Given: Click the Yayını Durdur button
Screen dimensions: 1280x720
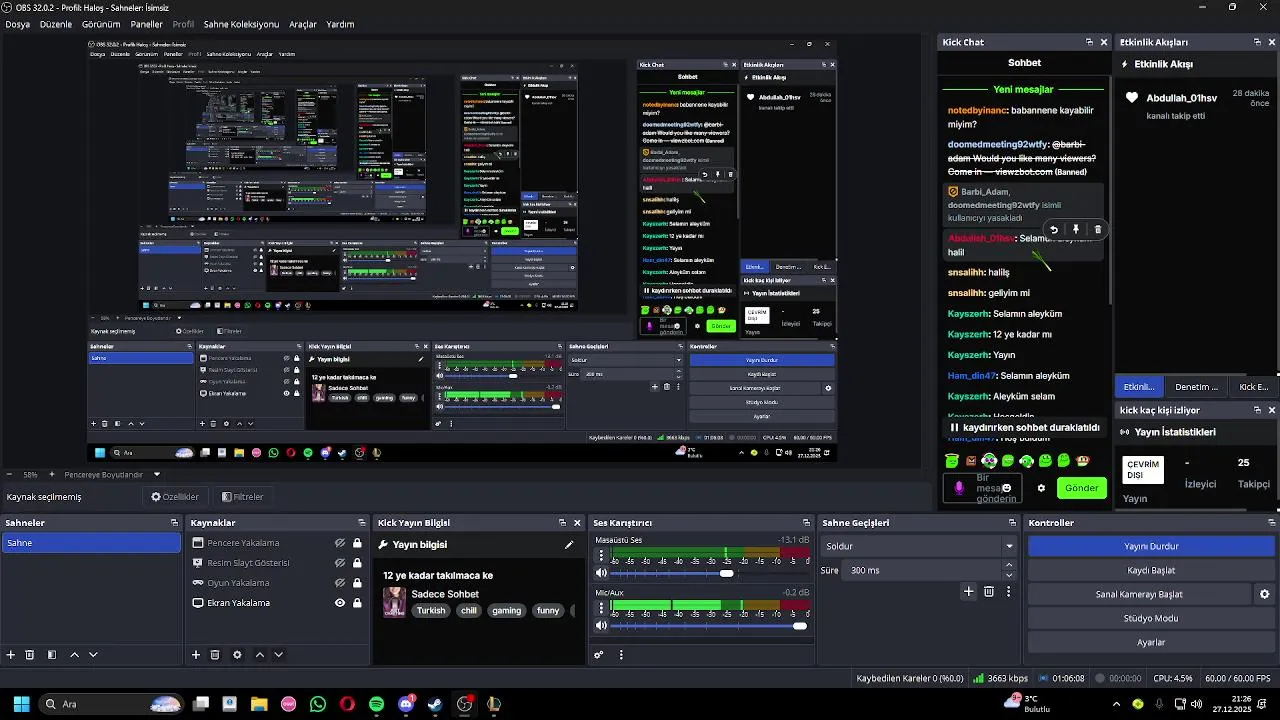Looking at the screenshot, I should [1151, 546].
